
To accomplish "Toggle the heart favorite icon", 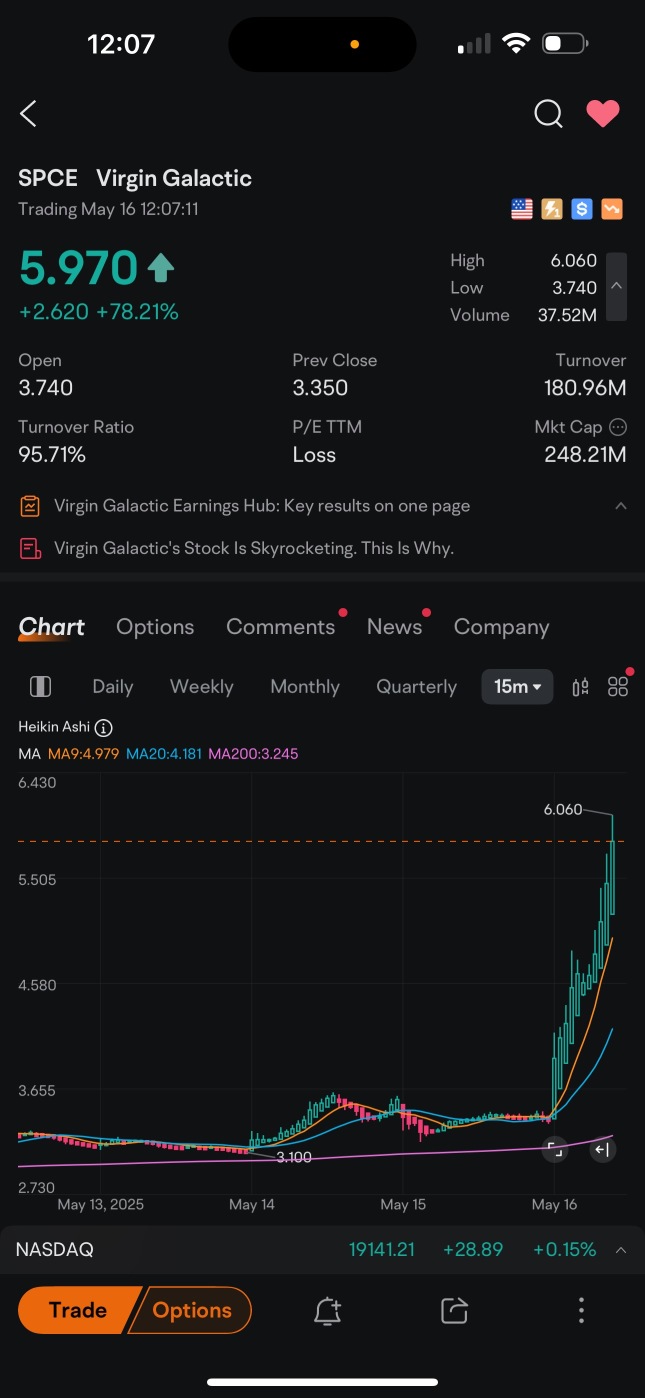I will [x=603, y=114].
